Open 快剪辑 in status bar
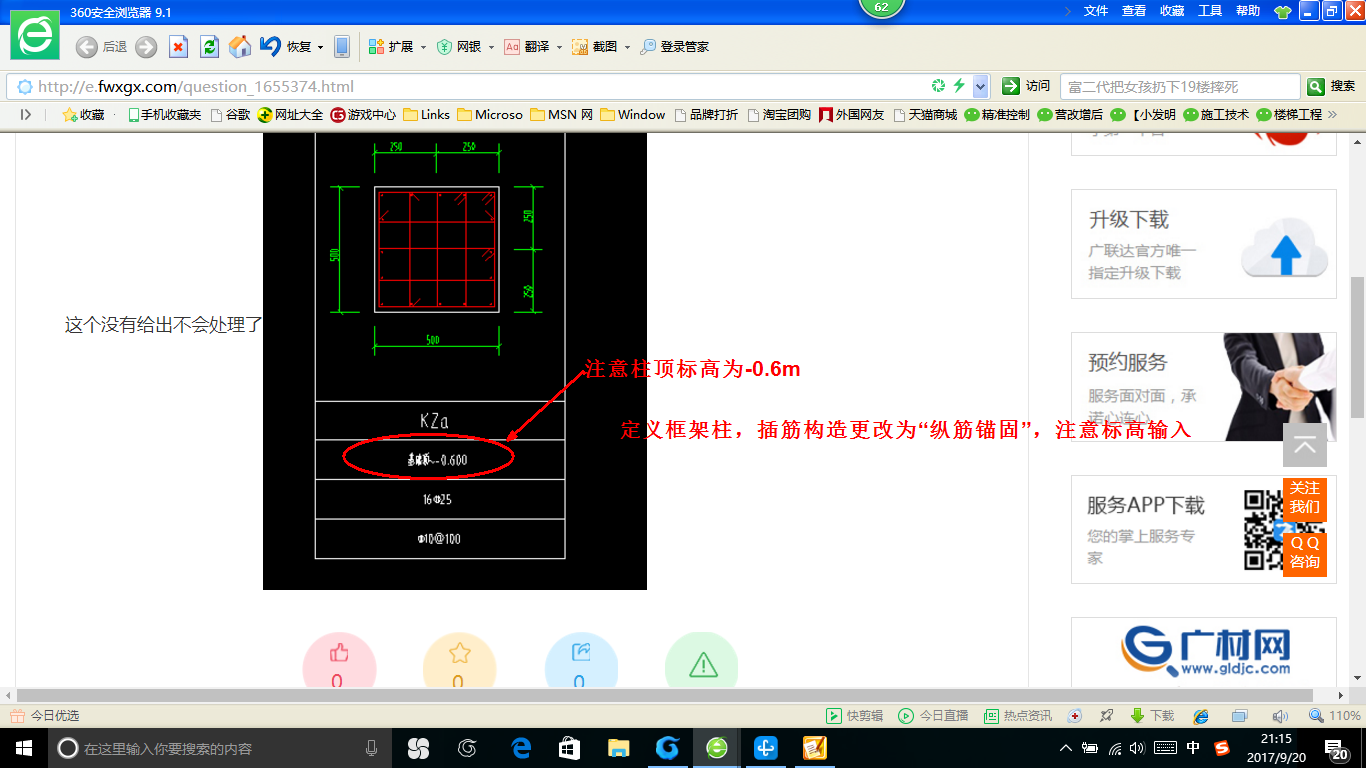 [x=854, y=716]
